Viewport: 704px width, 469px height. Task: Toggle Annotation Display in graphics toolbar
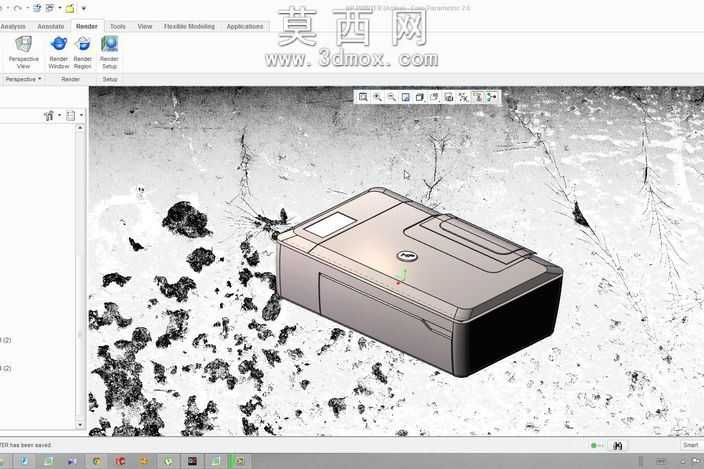[478, 97]
